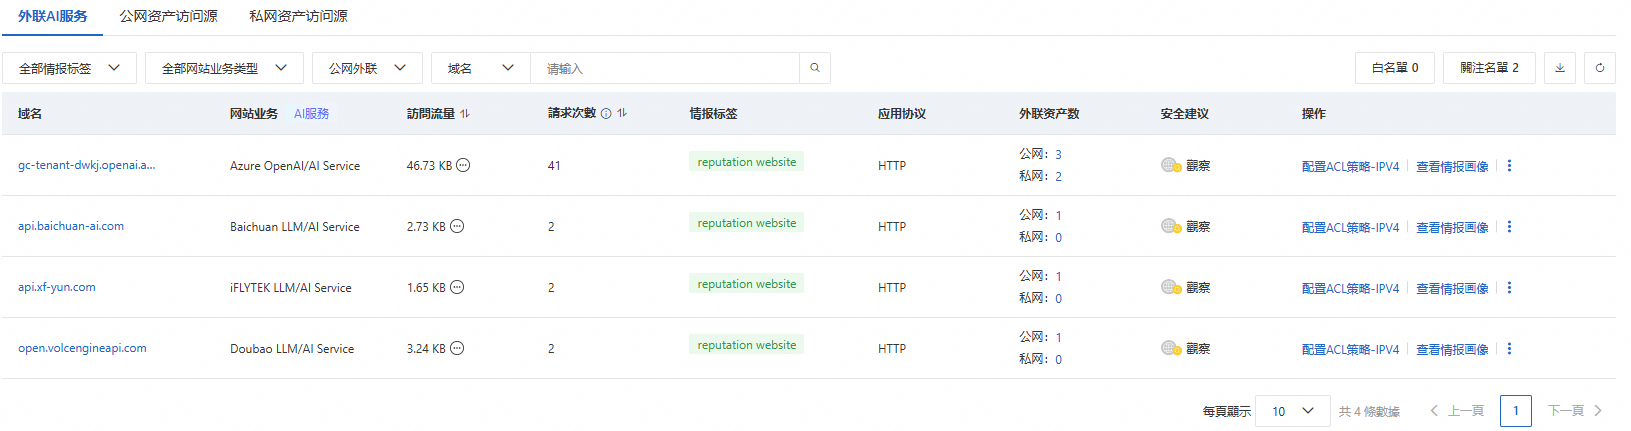Switch to 私网资产访问源 tab
This screenshot has height=431, width=1631.
coord(298,16)
